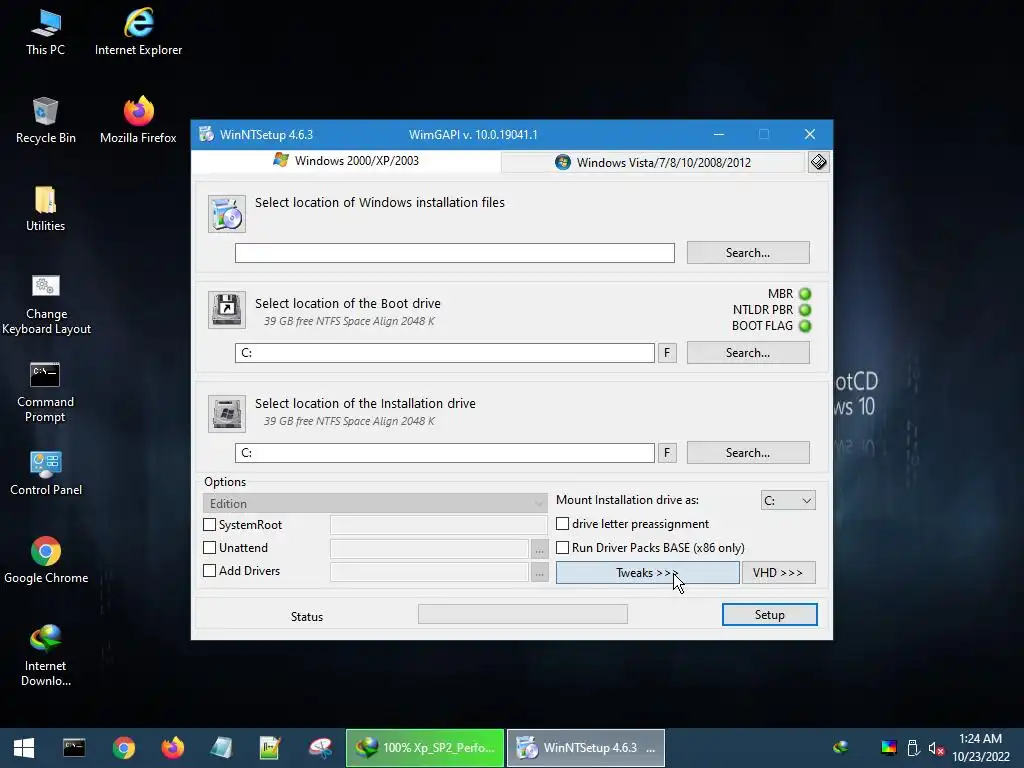This screenshot has width=1024, height=768.
Task: Browse for Unattend file with ... button
Action: click(539, 550)
